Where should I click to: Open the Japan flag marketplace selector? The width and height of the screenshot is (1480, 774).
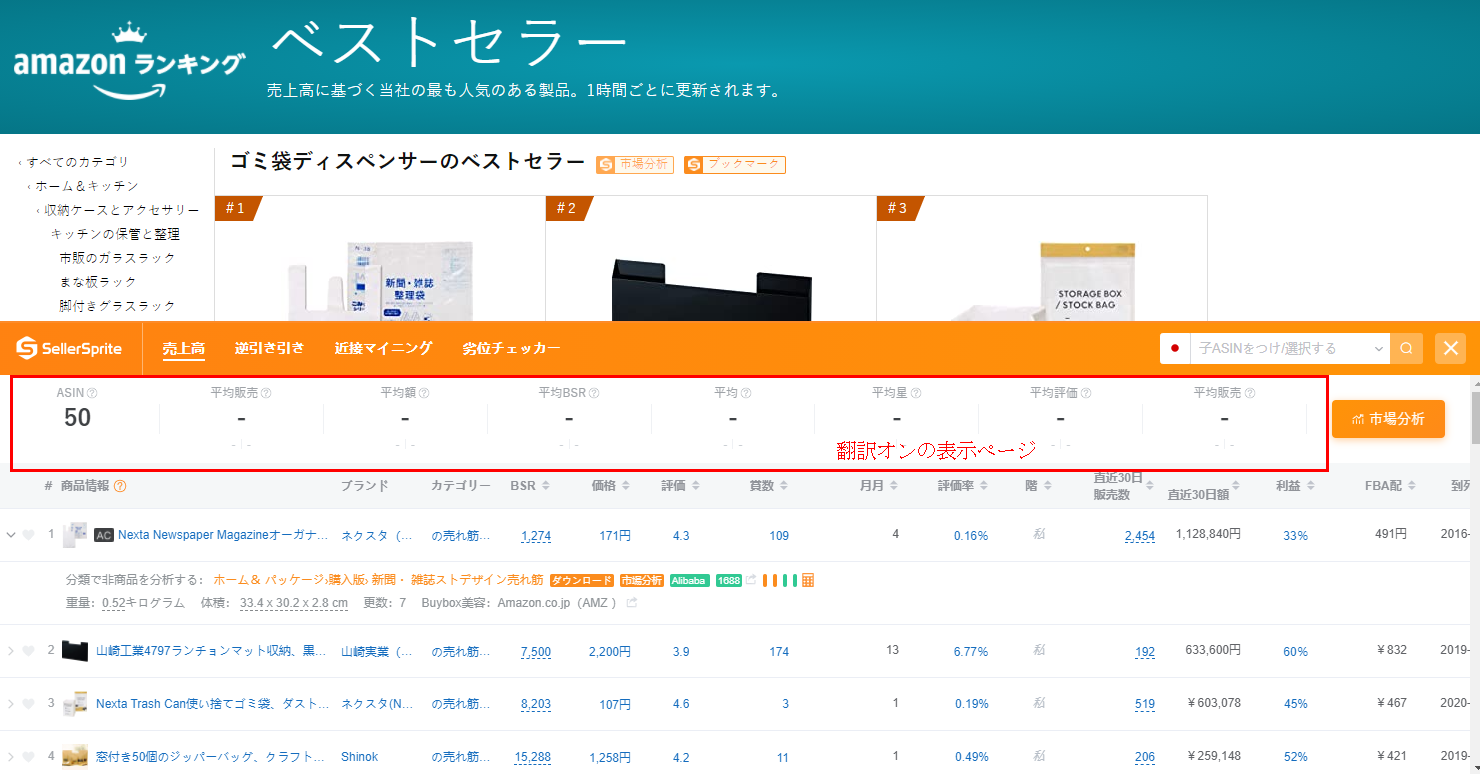[1175, 348]
